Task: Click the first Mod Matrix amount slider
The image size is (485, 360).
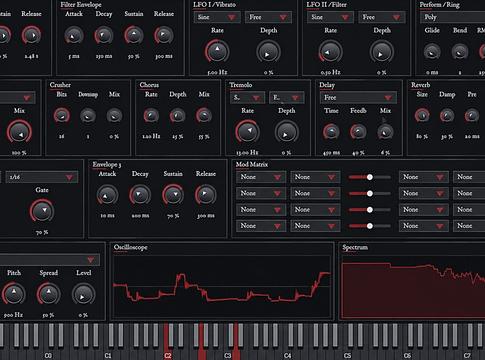Action: click(x=370, y=177)
